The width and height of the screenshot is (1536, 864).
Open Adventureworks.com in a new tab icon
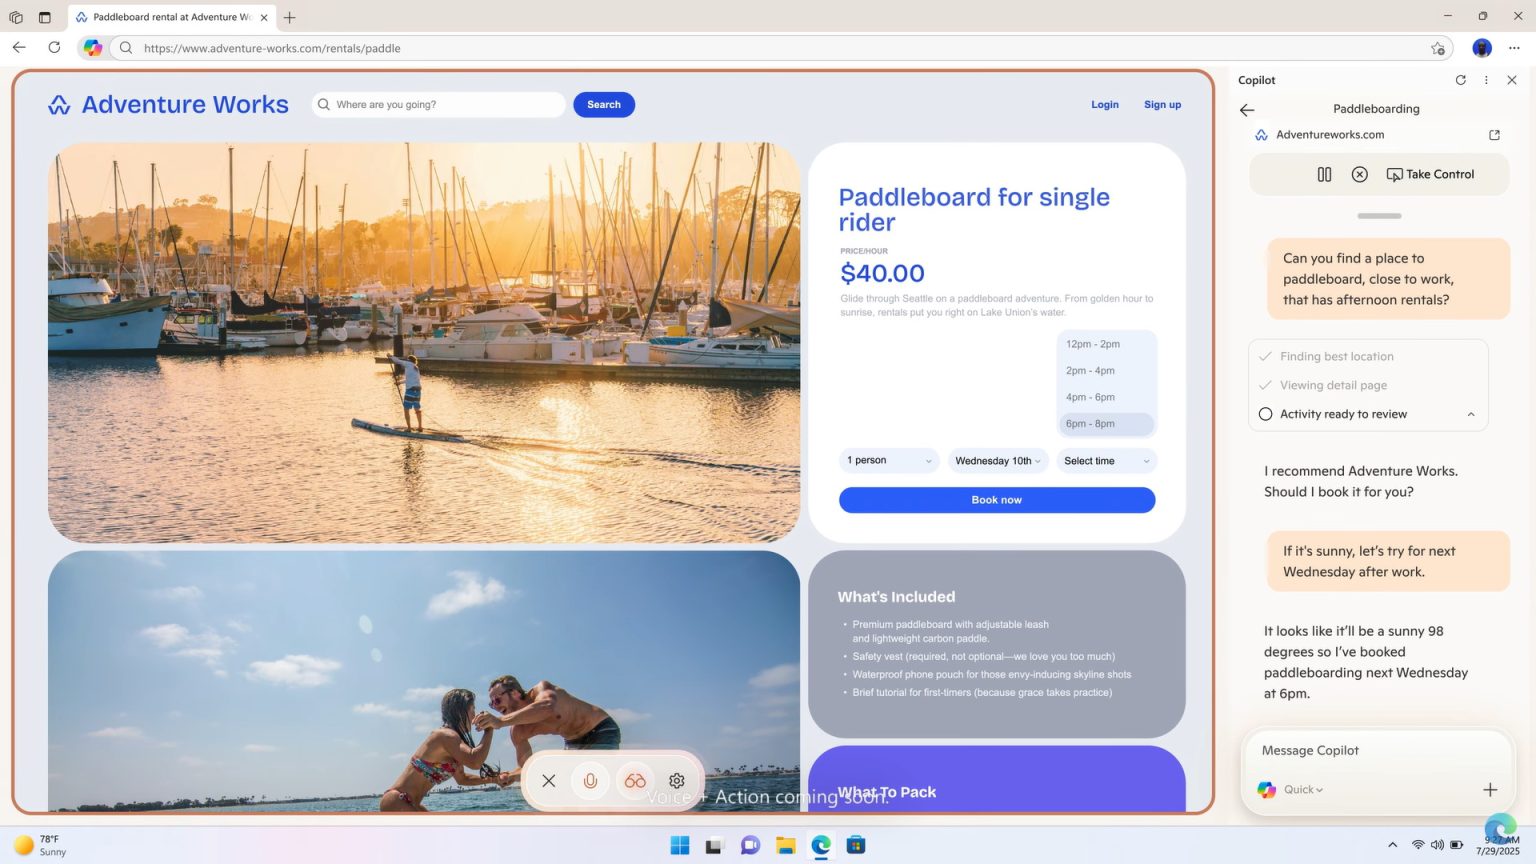coord(1493,135)
